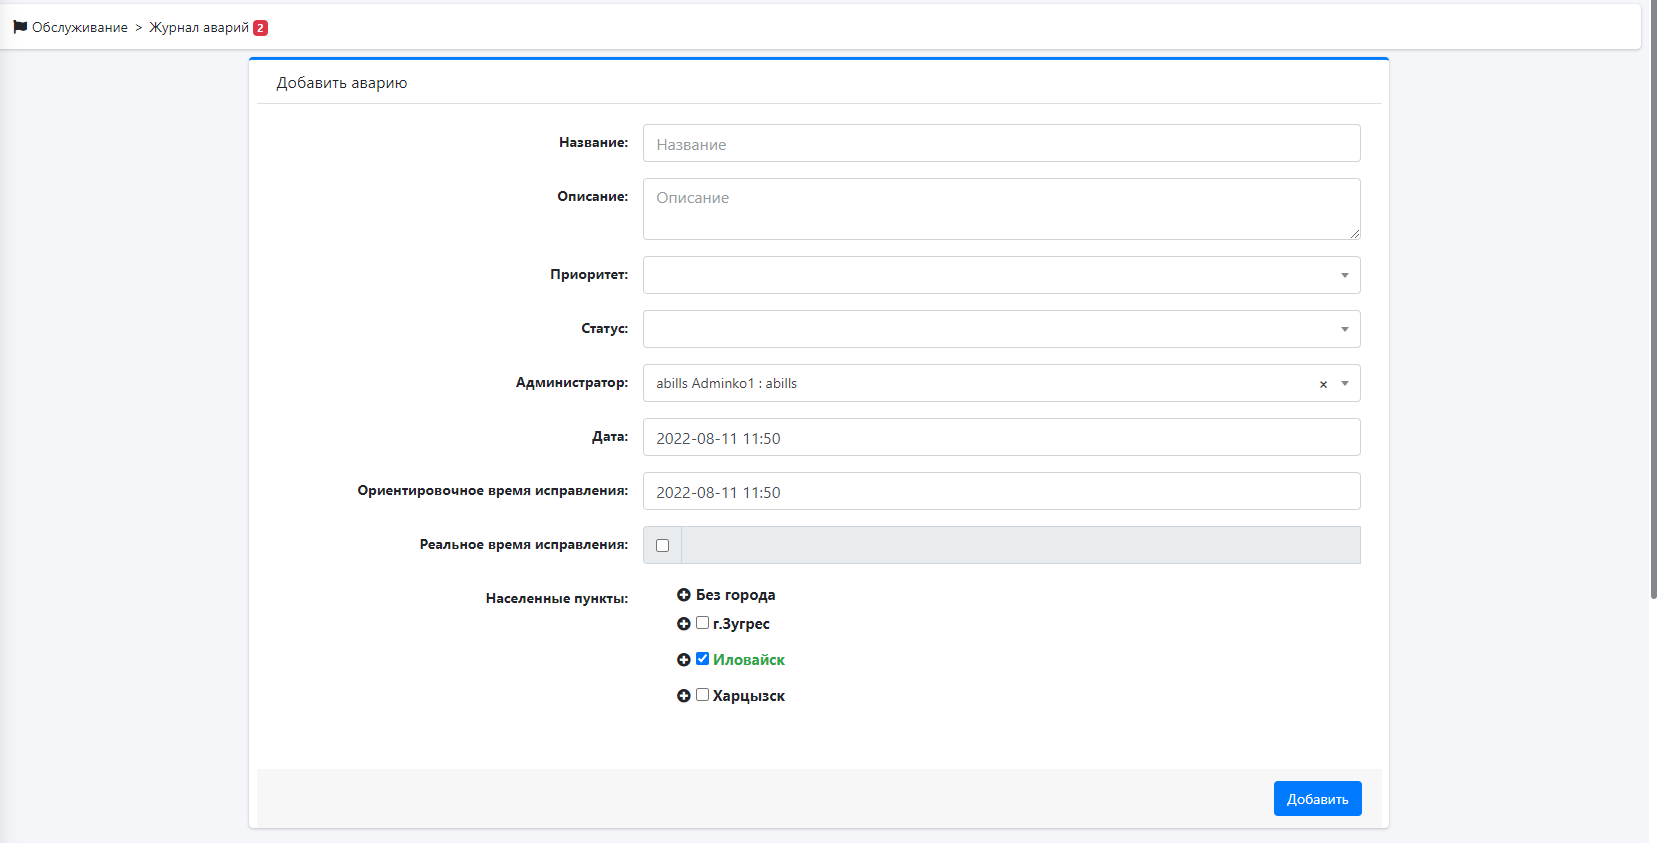Focus the Название input field
Viewport: 1657px width, 843px height.
(1001, 143)
